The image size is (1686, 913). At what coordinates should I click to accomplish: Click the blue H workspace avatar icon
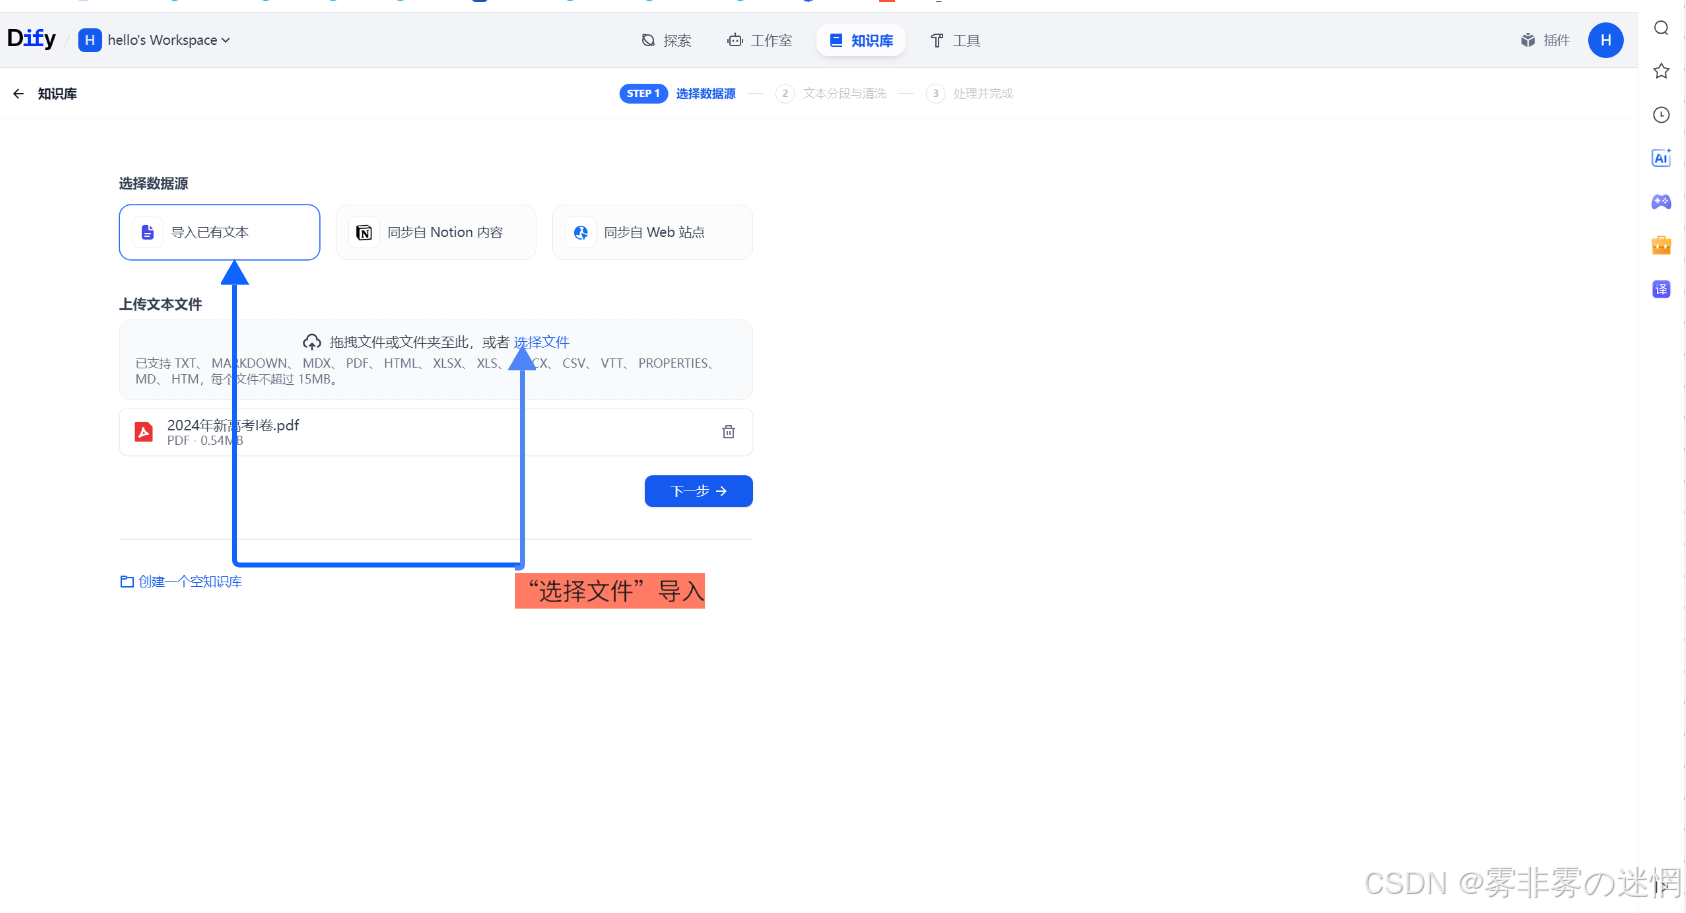coord(90,40)
